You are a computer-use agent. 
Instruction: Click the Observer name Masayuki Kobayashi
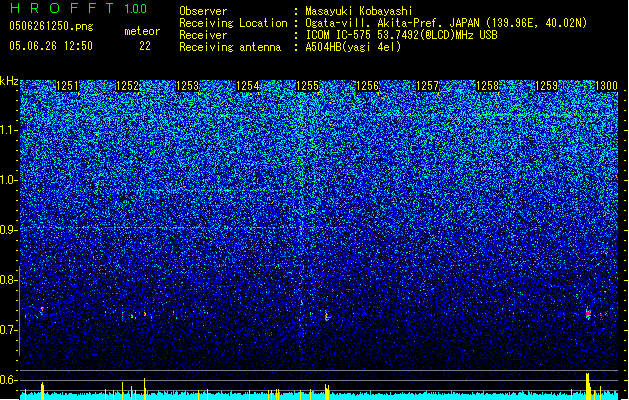[359, 11]
